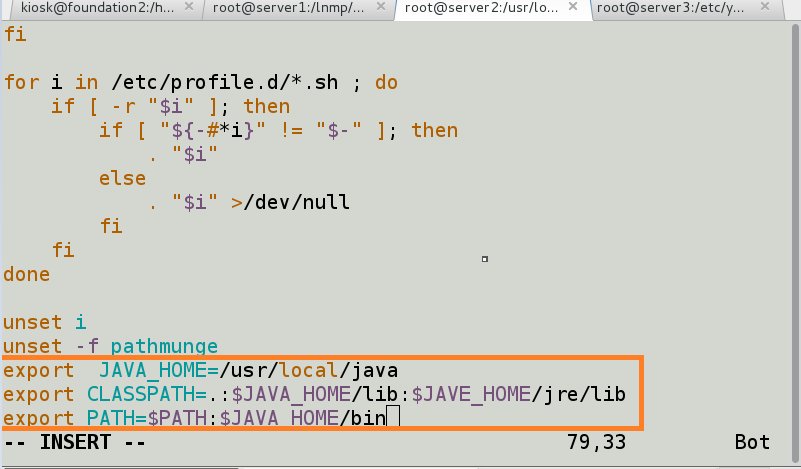This screenshot has width=801, height=469.
Task: Click the '-- INSERT --' mode indicator
Action: pos(75,442)
